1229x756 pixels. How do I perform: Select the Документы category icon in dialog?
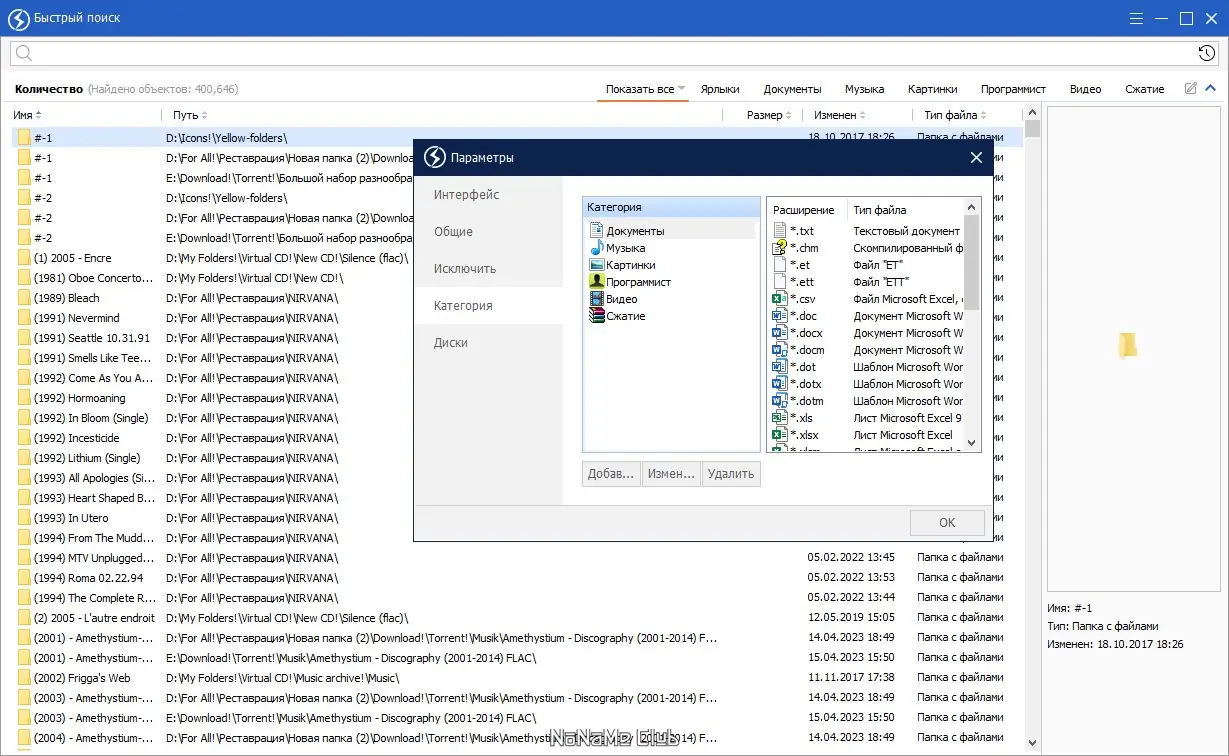pyautogui.click(x=597, y=231)
